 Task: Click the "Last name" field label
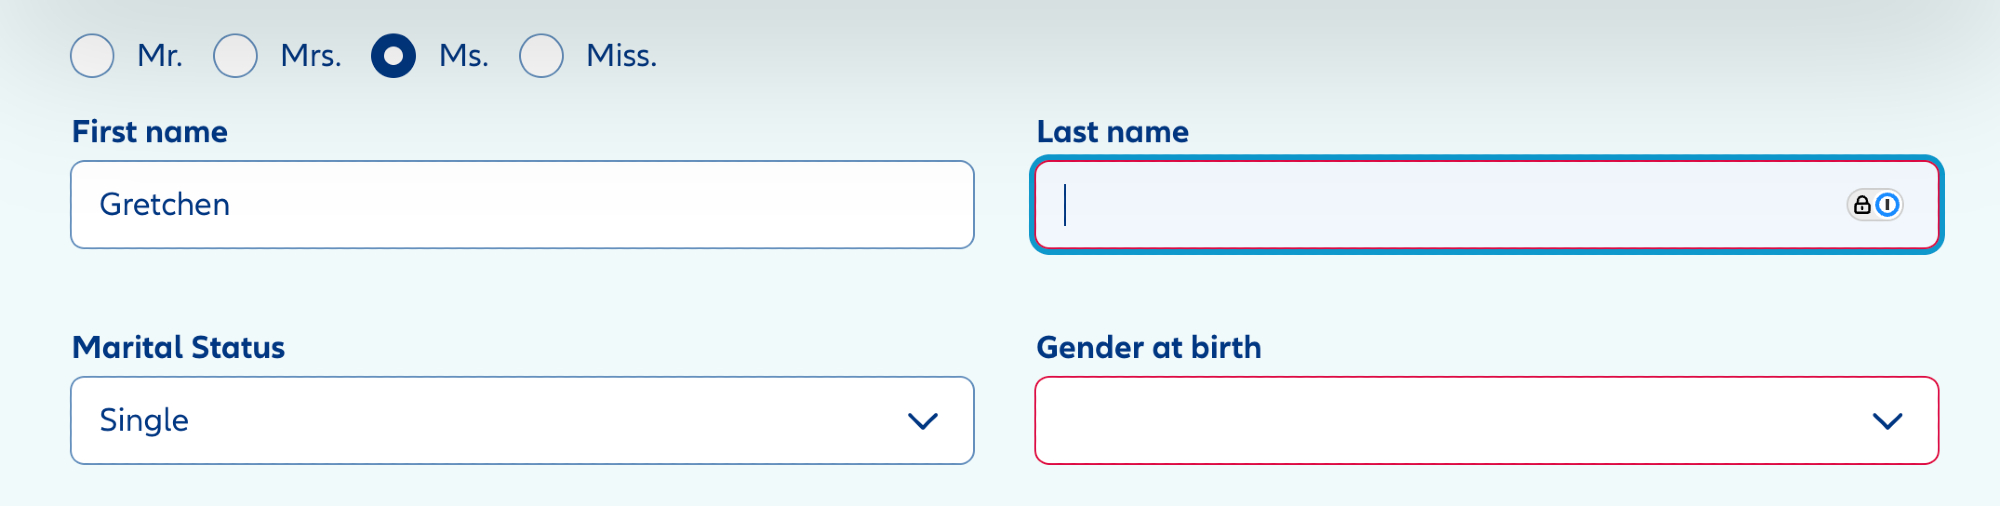pos(1113,132)
